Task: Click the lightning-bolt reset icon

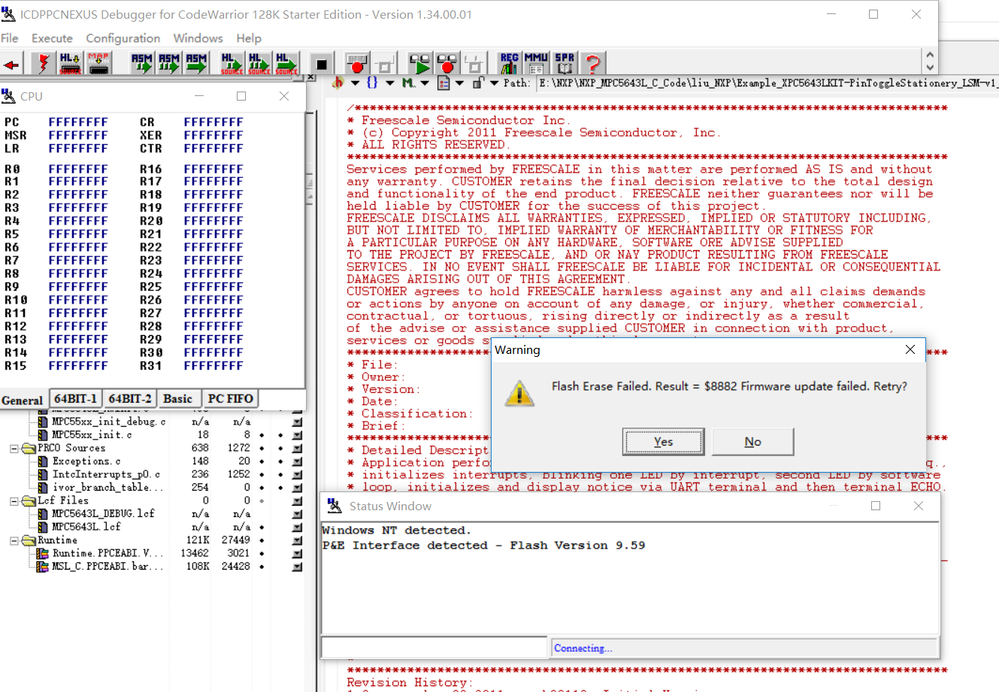Action: [x=43, y=64]
